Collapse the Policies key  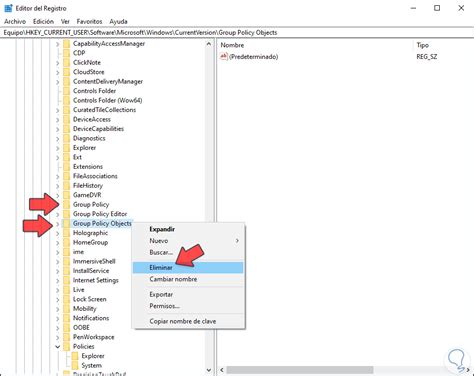pyautogui.click(x=57, y=347)
